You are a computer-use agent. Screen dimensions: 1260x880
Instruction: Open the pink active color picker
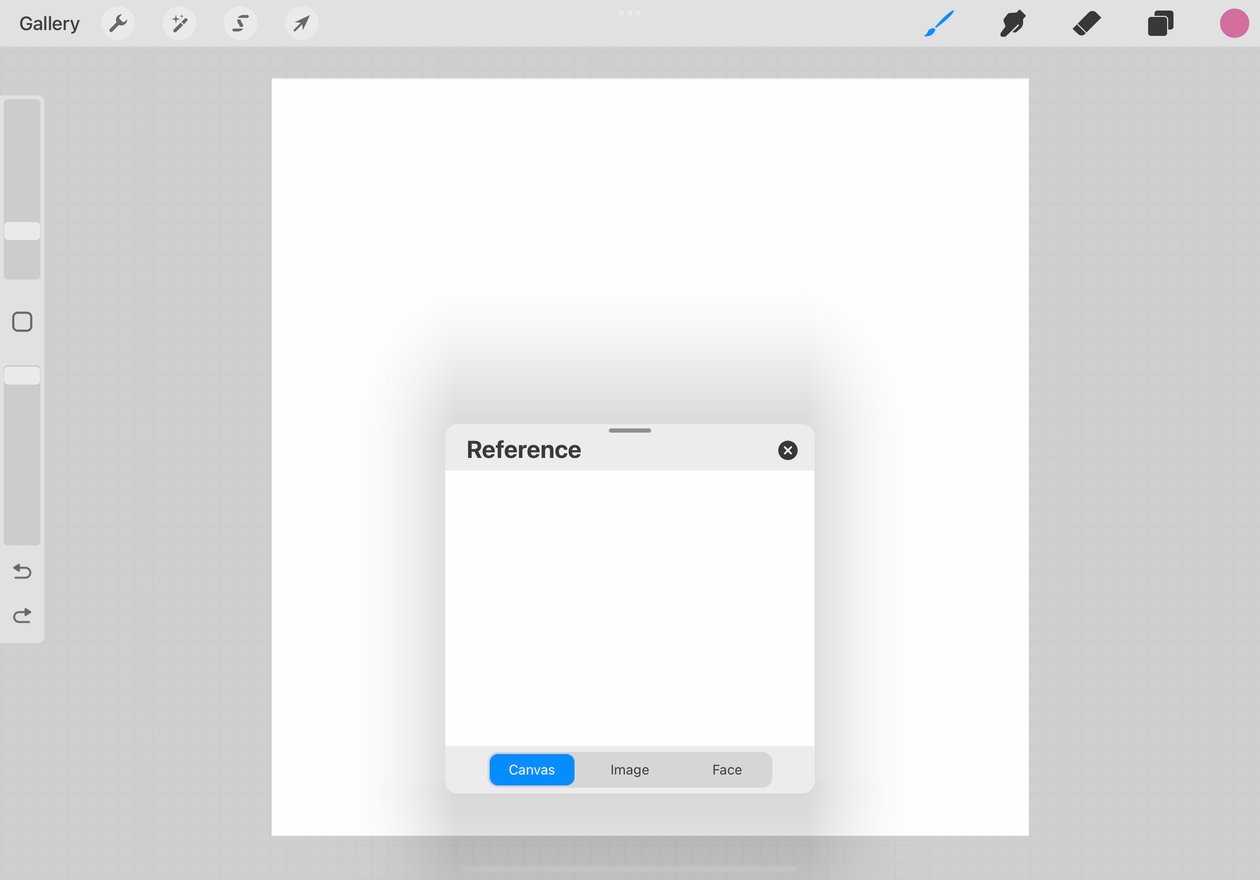(1234, 23)
